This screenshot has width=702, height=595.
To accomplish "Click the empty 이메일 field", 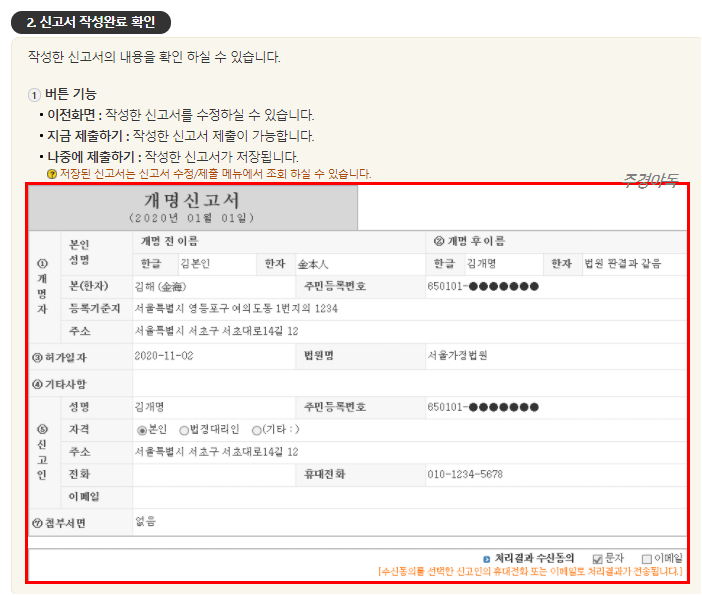I will pos(409,497).
